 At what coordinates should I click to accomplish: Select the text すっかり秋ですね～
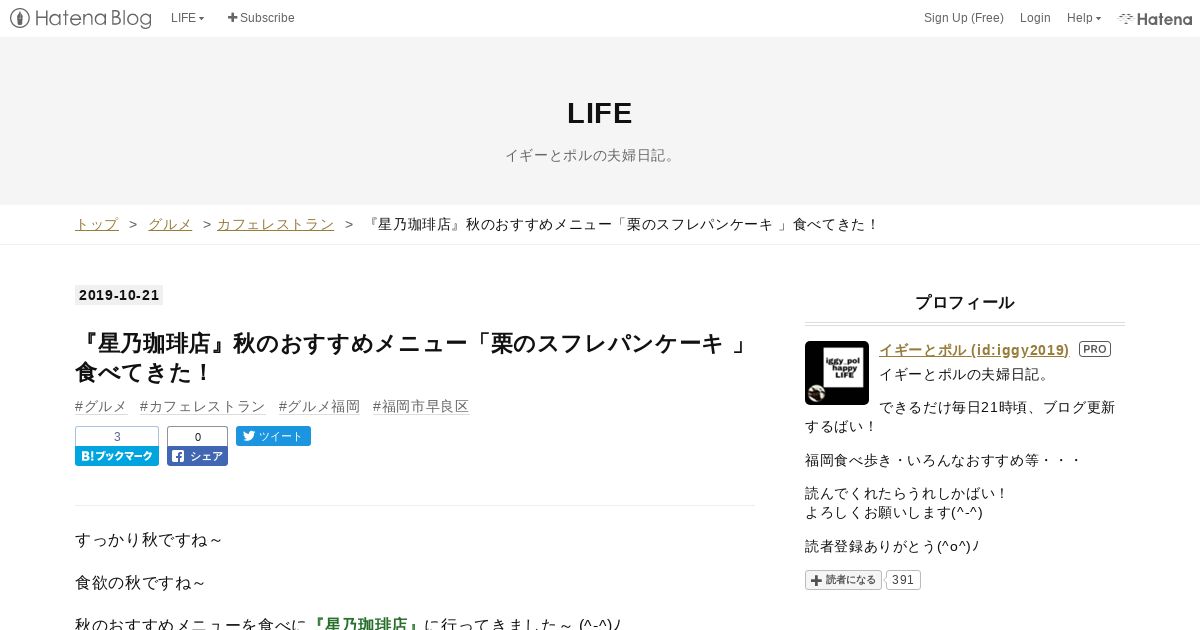148,540
